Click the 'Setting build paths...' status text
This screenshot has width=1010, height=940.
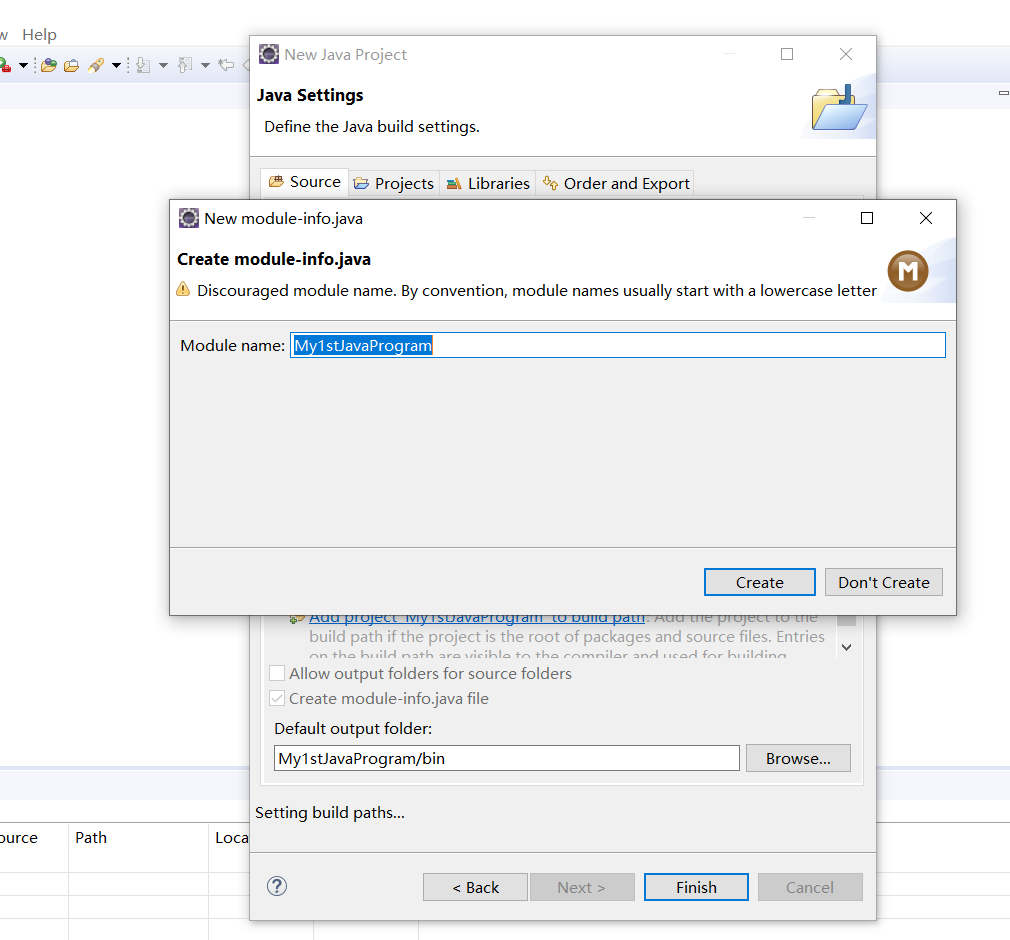[330, 813]
